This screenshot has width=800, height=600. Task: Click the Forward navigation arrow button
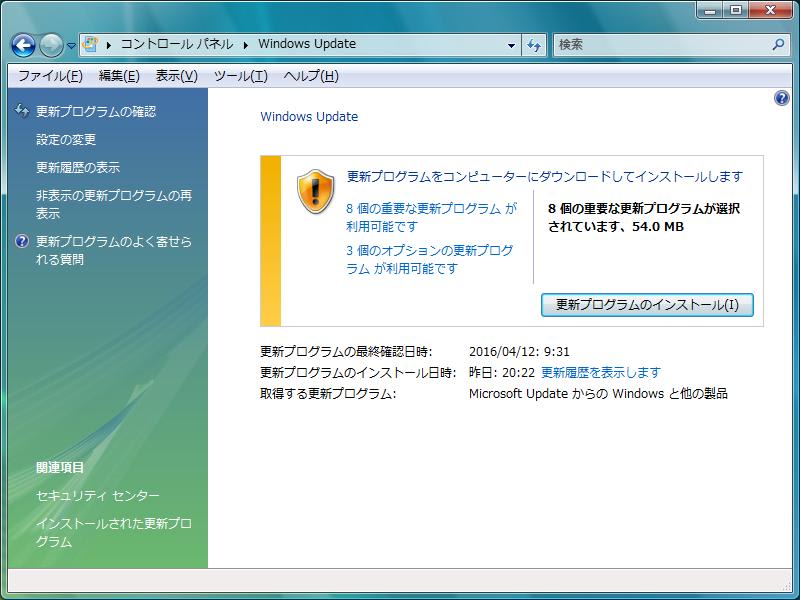[x=51, y=45]
